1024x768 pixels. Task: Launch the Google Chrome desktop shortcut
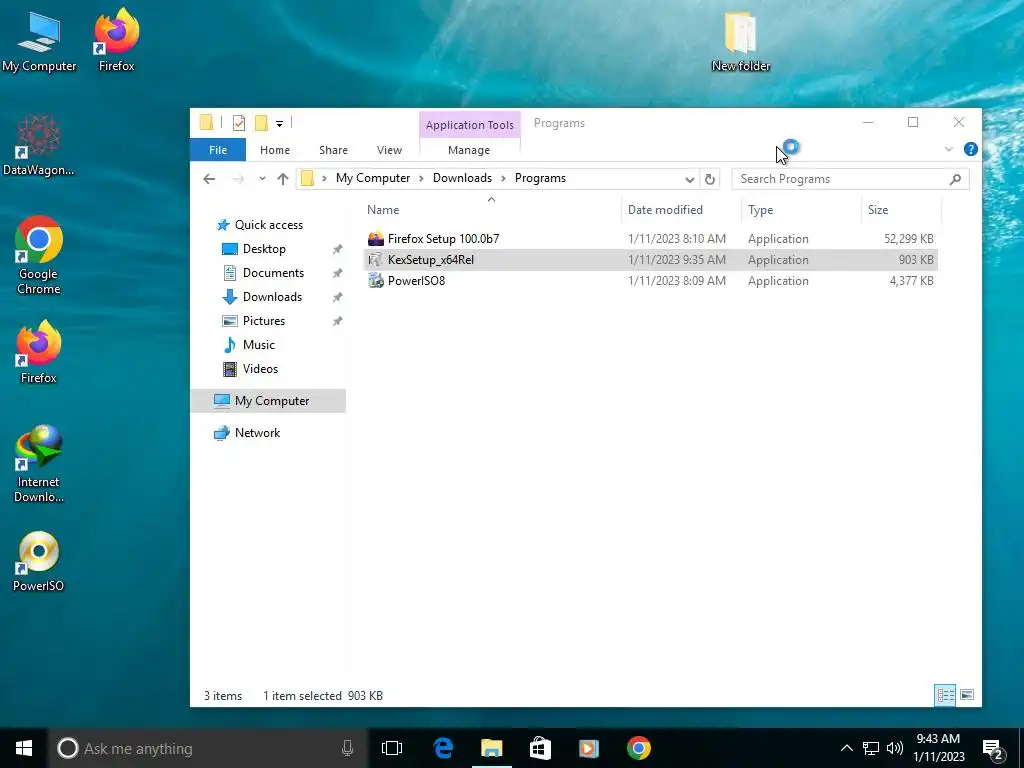(39, 255)
